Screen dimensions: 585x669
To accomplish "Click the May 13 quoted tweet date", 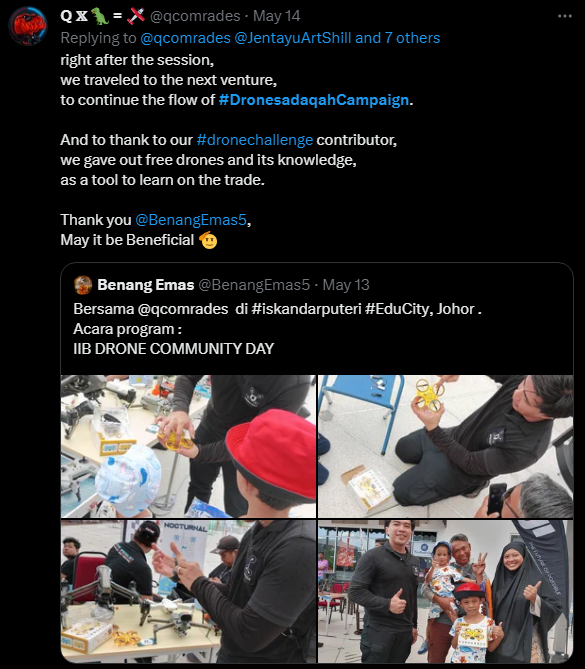I will coord(346,285).
